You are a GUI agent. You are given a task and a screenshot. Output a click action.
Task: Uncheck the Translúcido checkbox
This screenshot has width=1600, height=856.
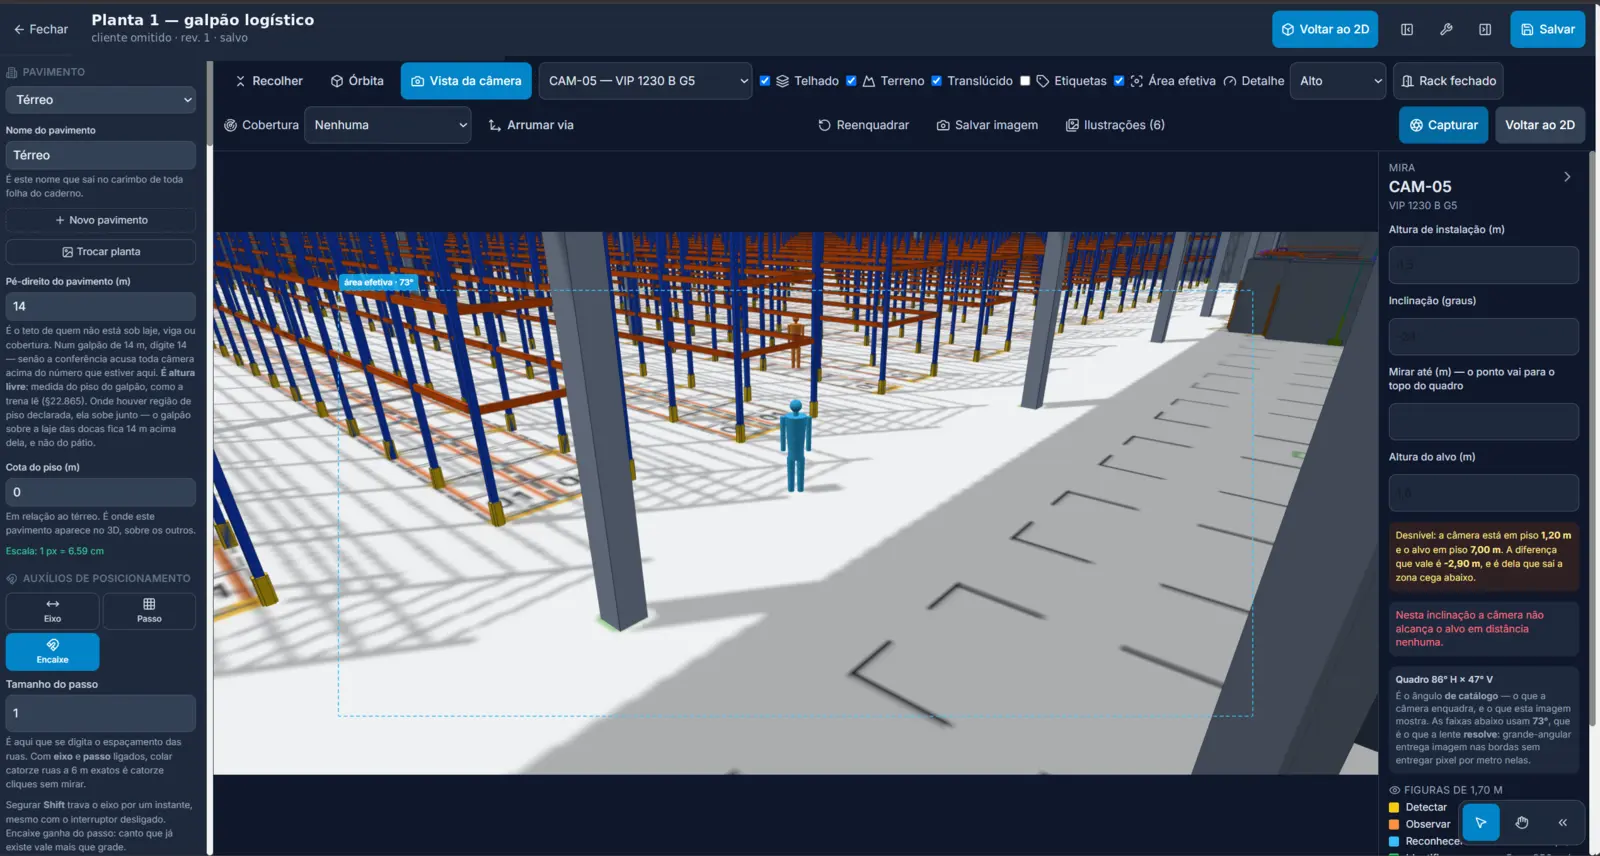(x=936, y=81)
